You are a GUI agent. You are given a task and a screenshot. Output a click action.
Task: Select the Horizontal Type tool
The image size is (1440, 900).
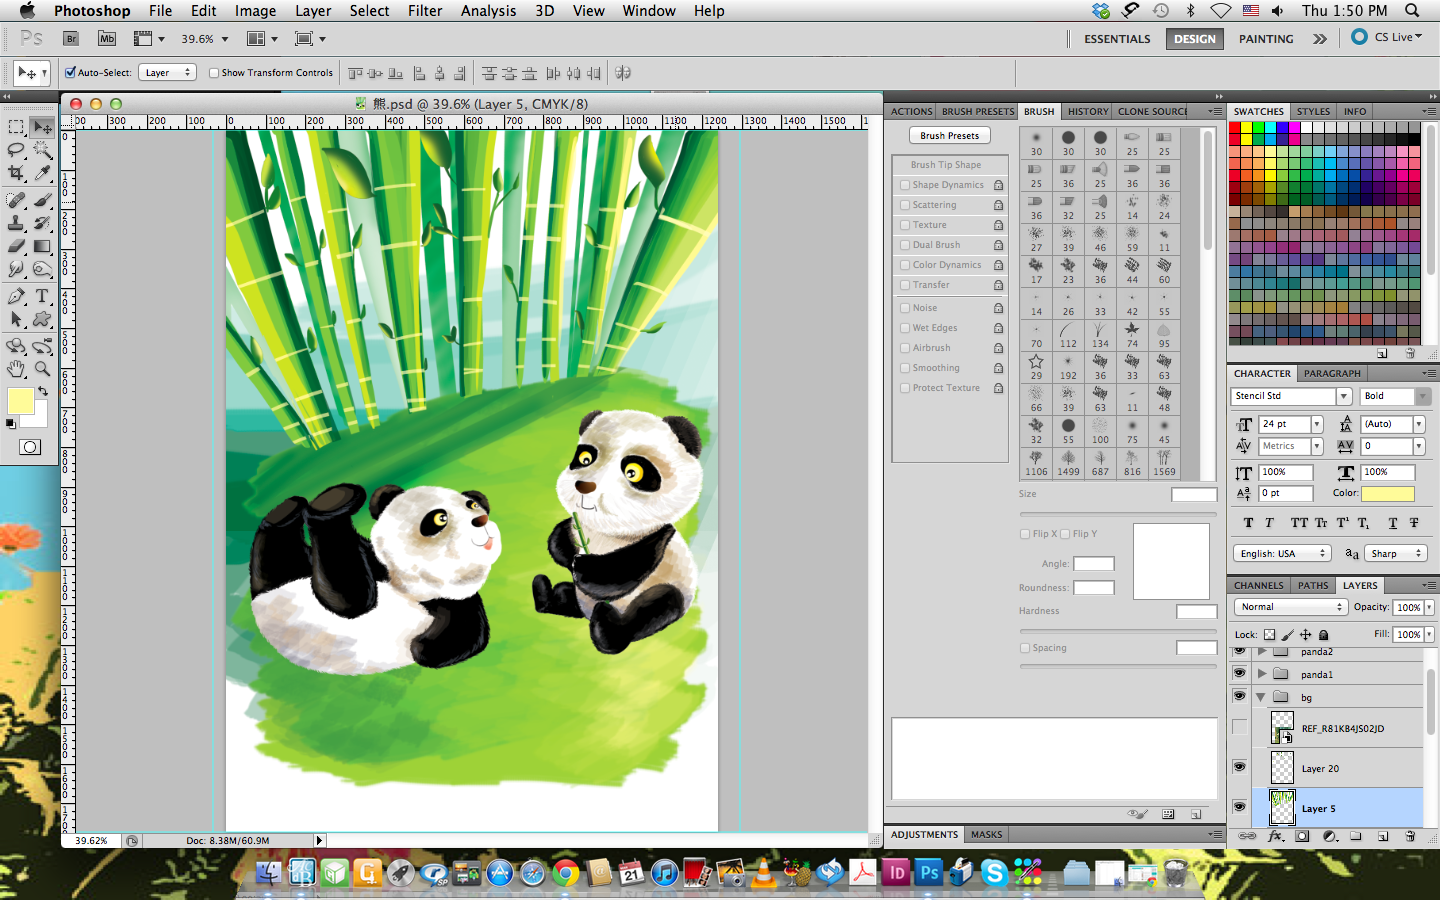click(x=42, y=297)
